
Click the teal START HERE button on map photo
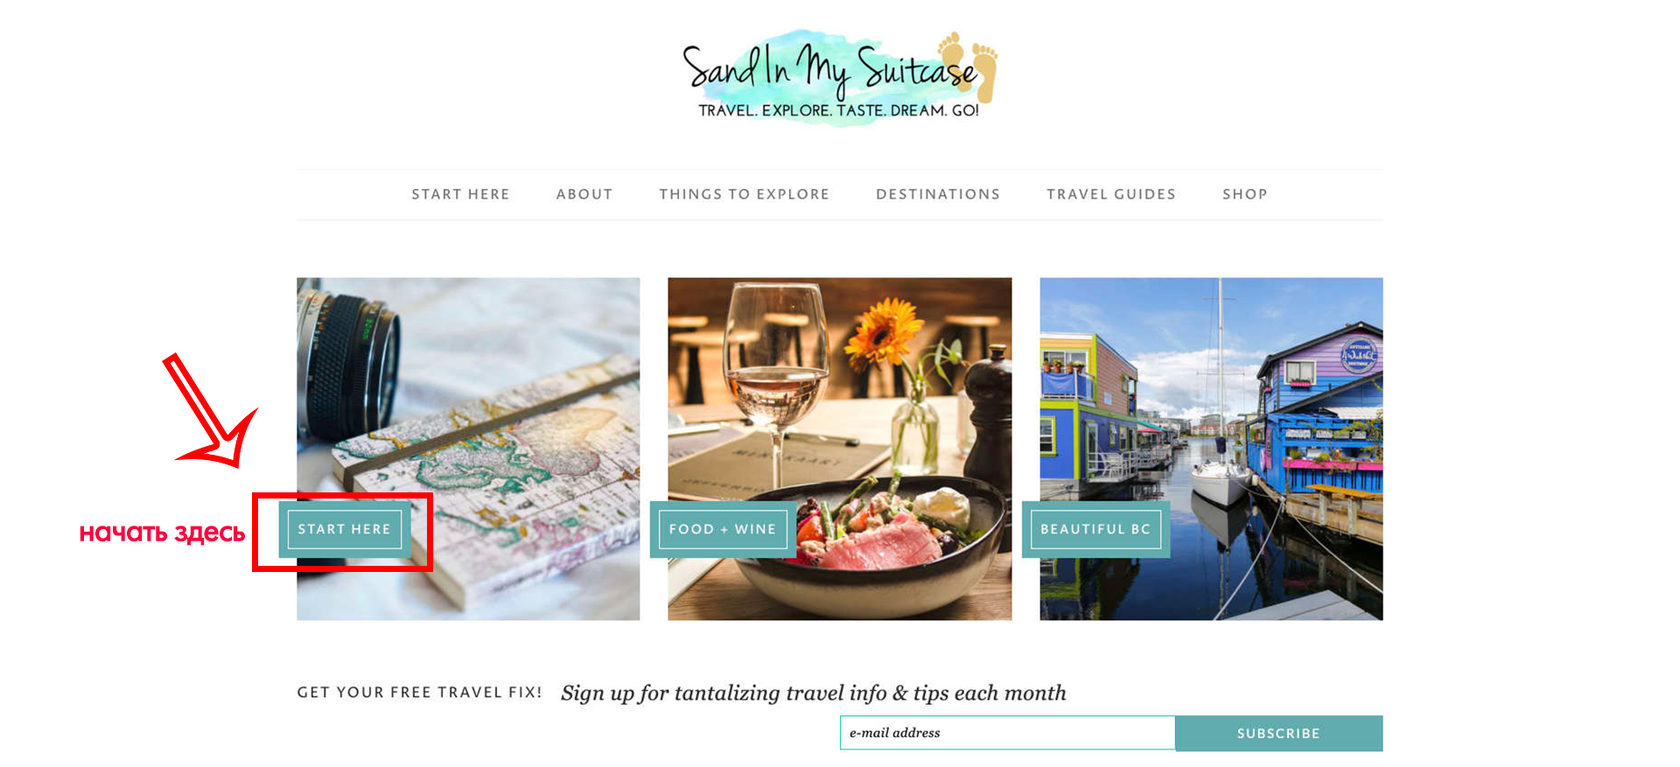point(344,529)
